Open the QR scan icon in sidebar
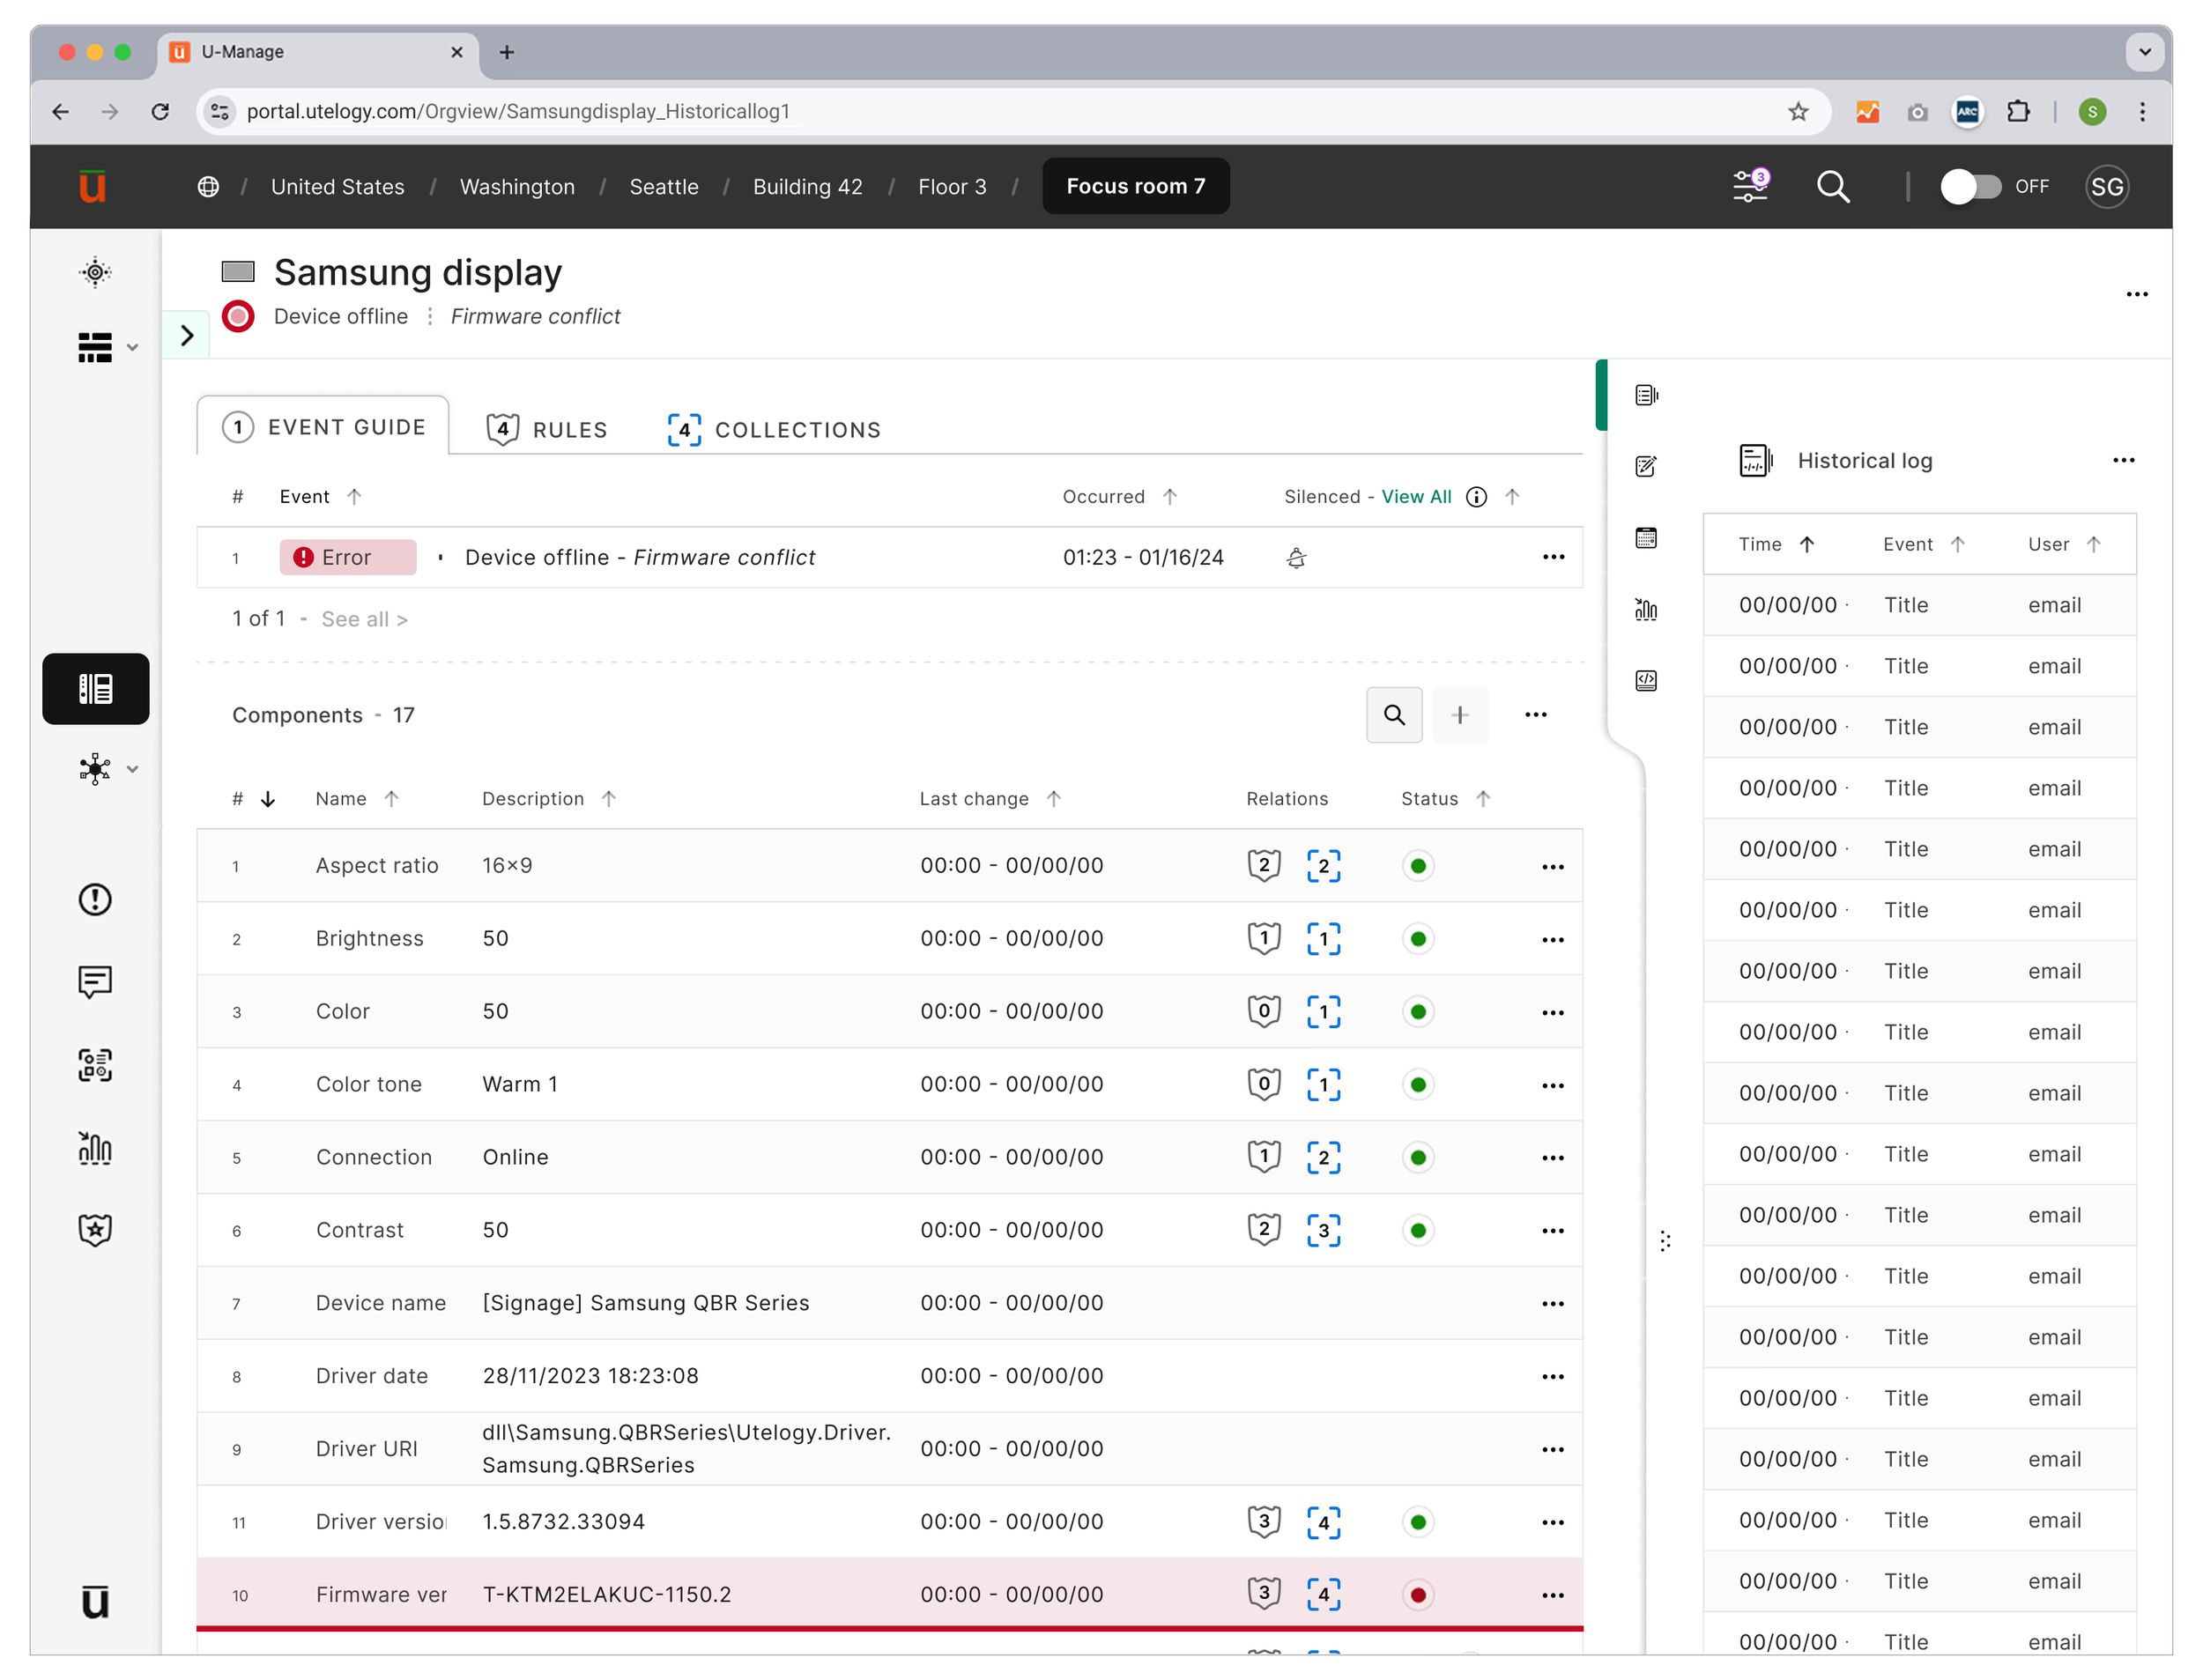 (x=95, y=1065)
